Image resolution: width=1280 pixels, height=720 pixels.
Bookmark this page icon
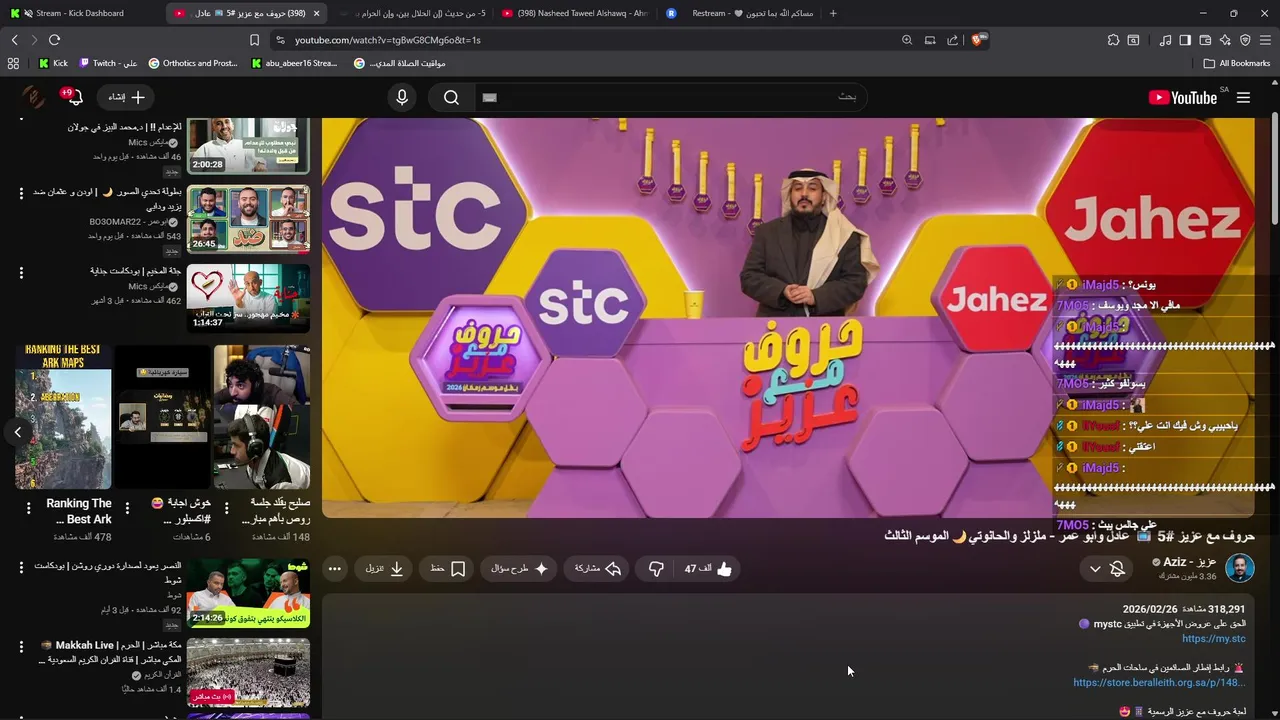pyautogui.click(x=254, y=40)
